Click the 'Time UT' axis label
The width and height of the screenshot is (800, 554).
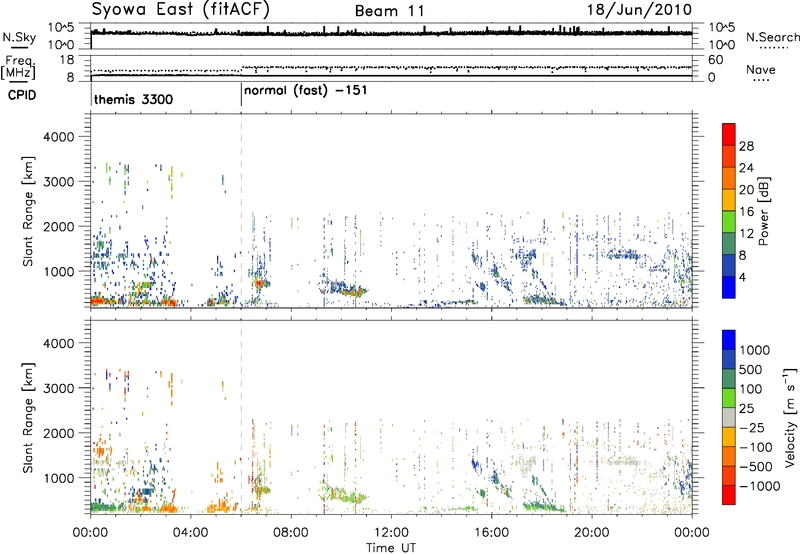(x=391, y=548)
